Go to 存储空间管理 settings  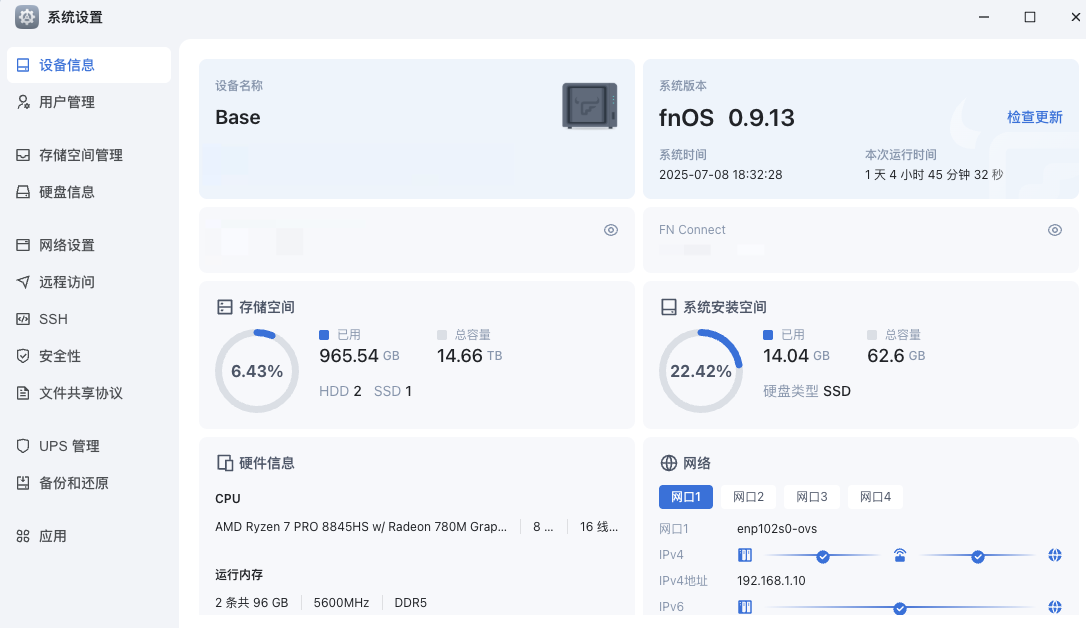coord(80,155)
